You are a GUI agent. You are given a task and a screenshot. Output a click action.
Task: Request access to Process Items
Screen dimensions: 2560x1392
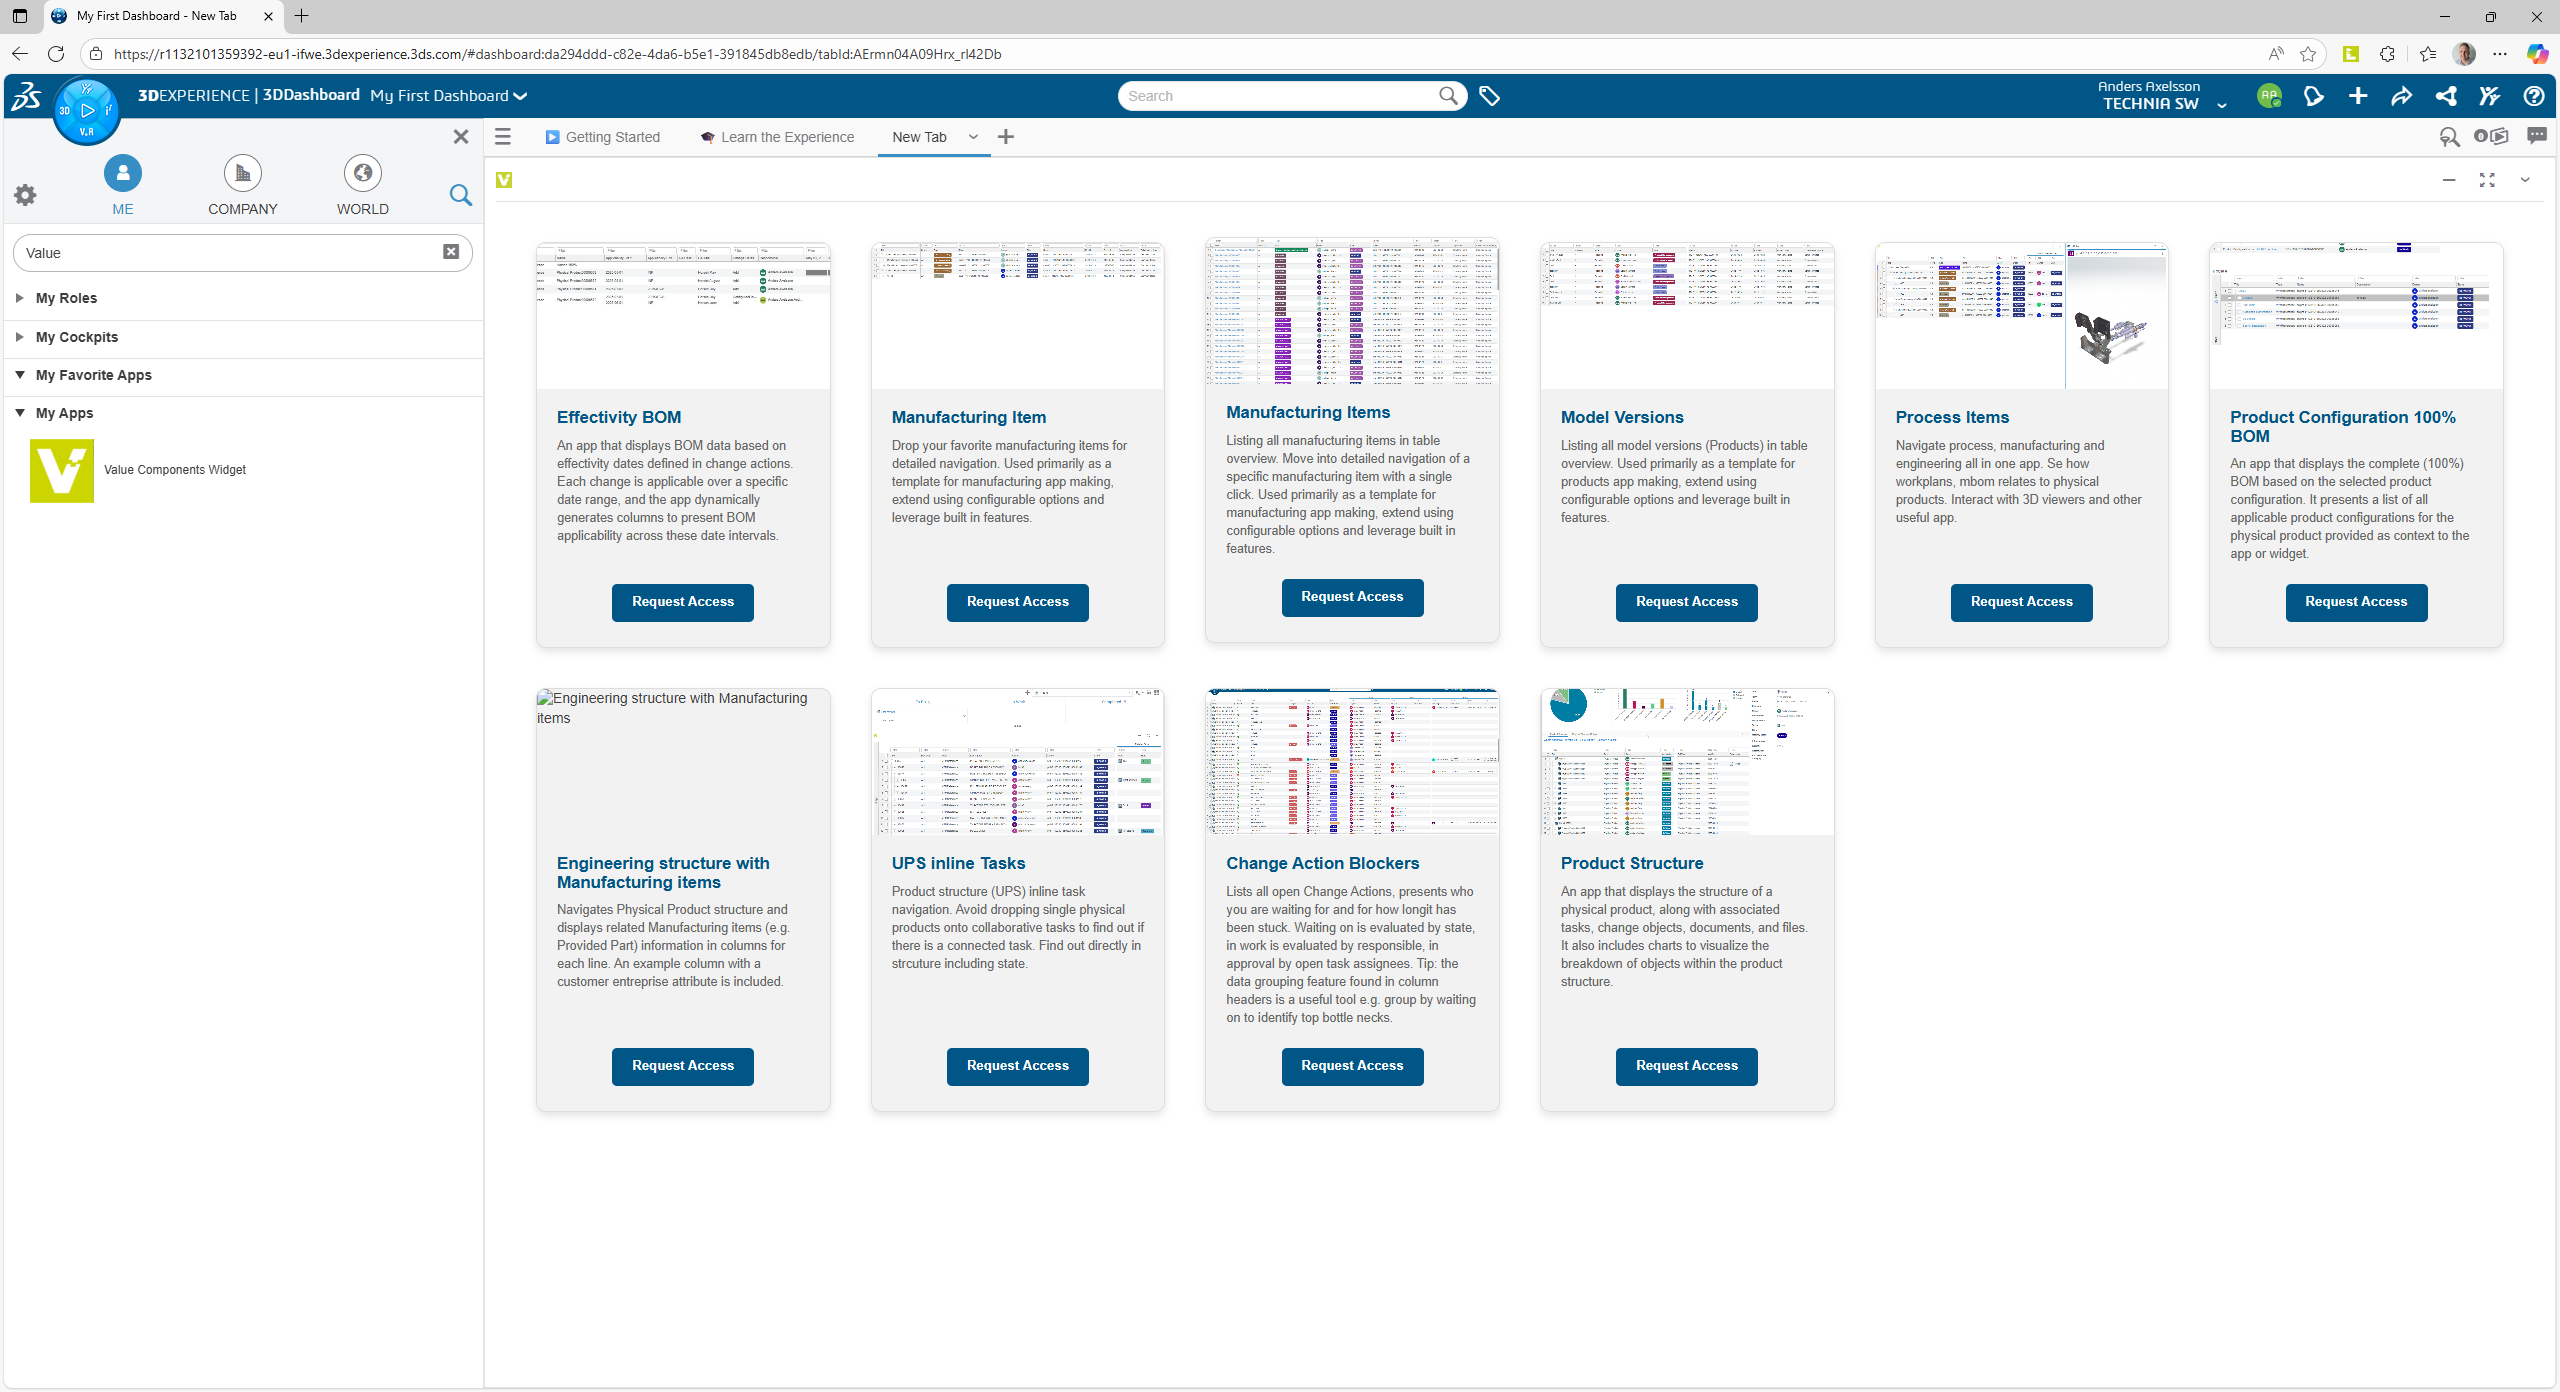coord(2022,602)
